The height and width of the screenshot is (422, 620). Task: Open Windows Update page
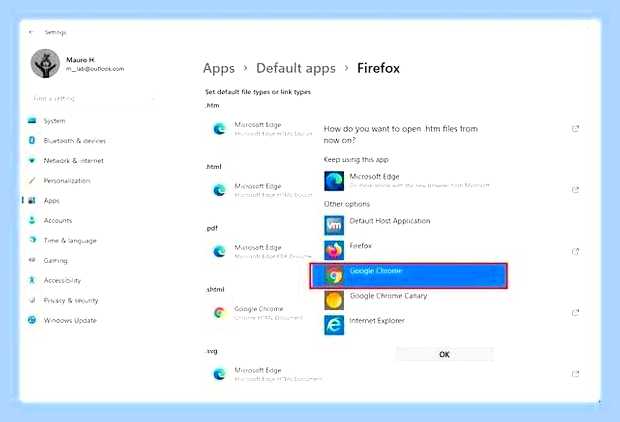(x=70, y=320)
